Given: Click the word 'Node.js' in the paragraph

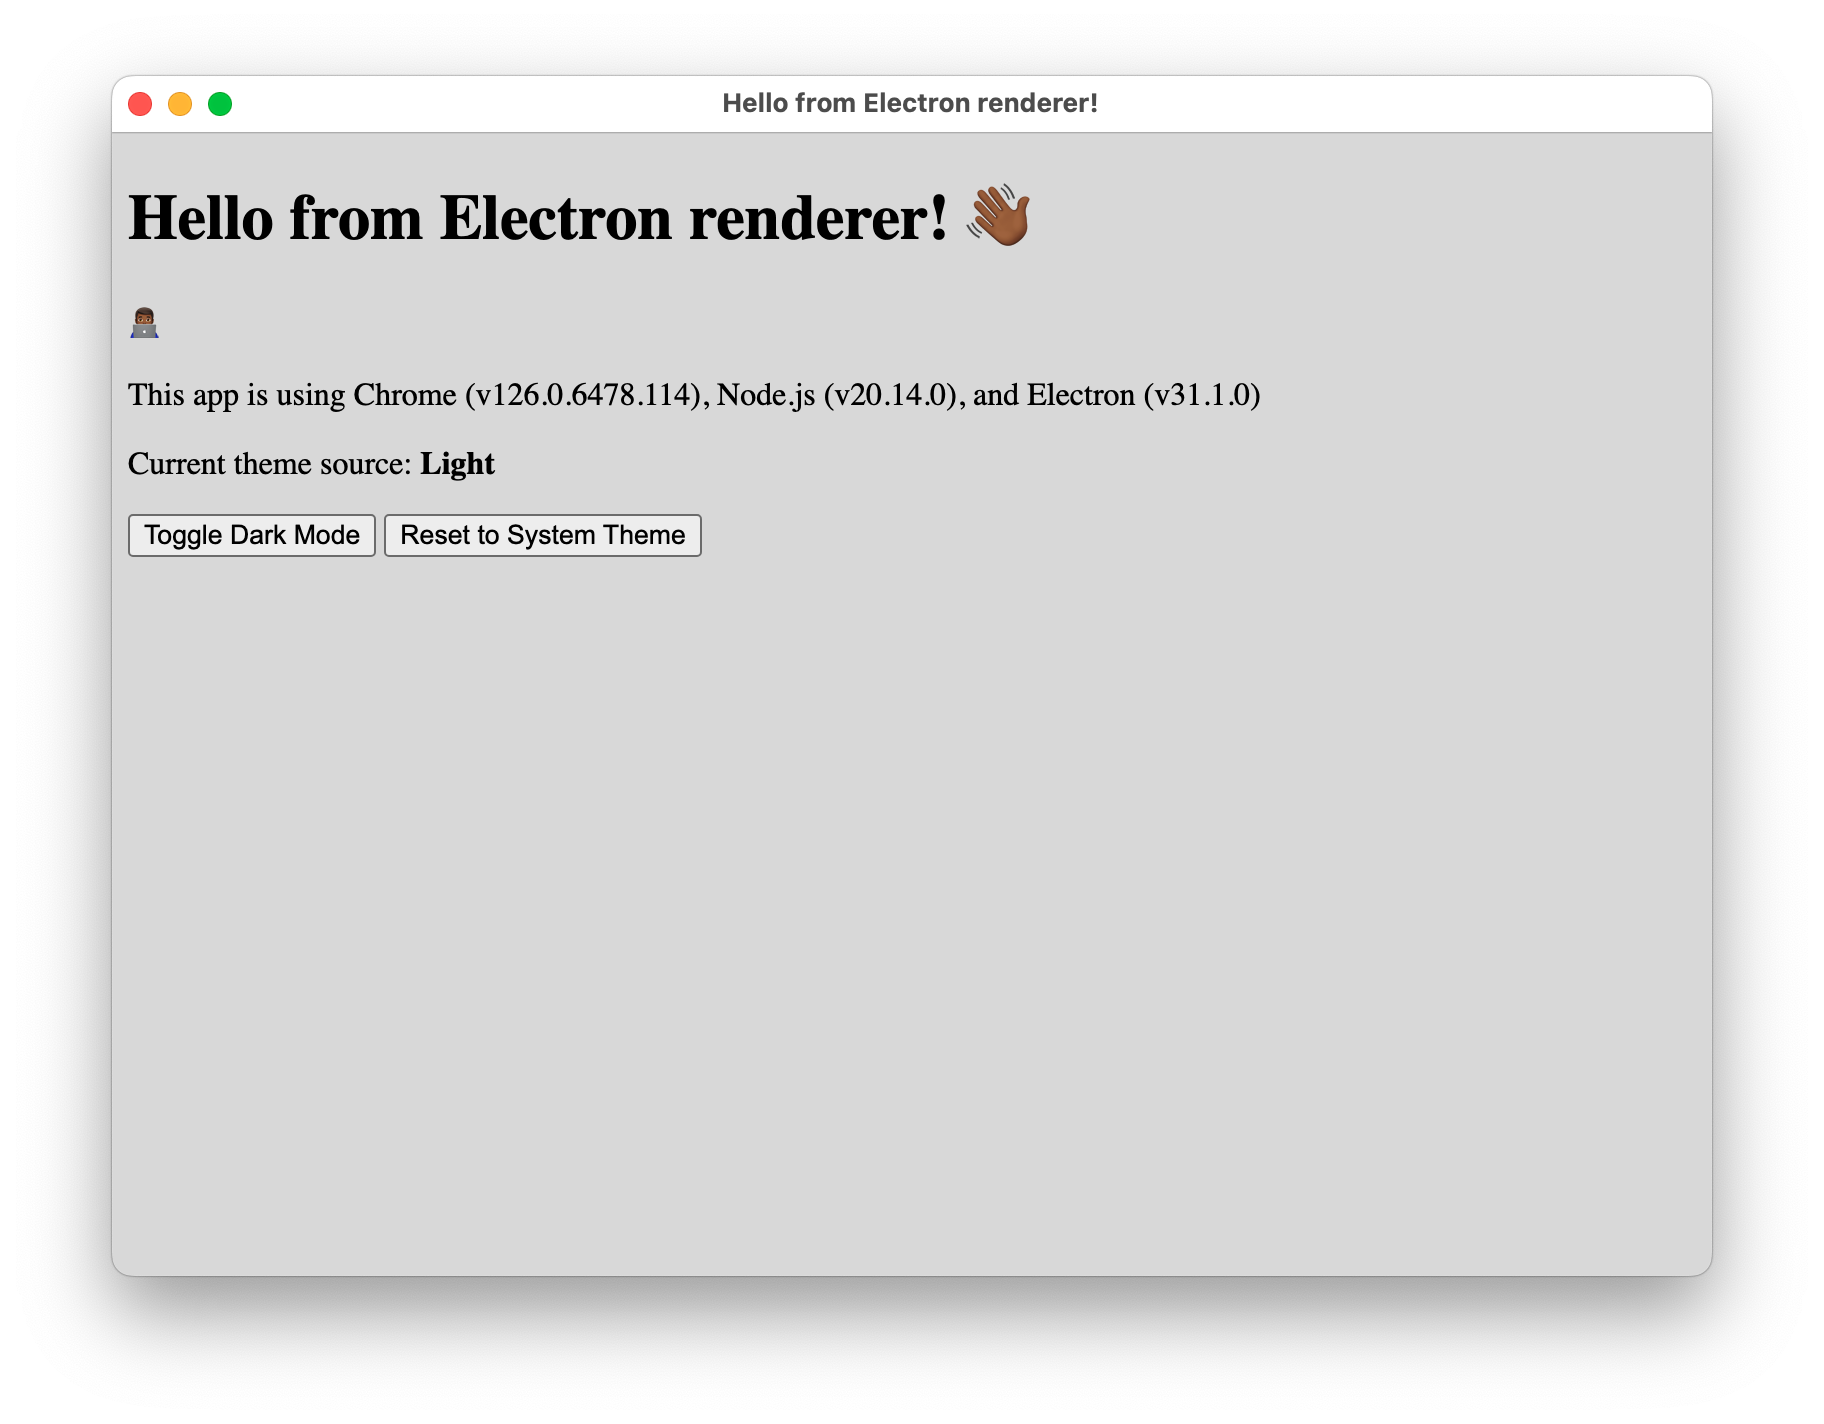Looking at the screenshot, I should tap(766, 396).
